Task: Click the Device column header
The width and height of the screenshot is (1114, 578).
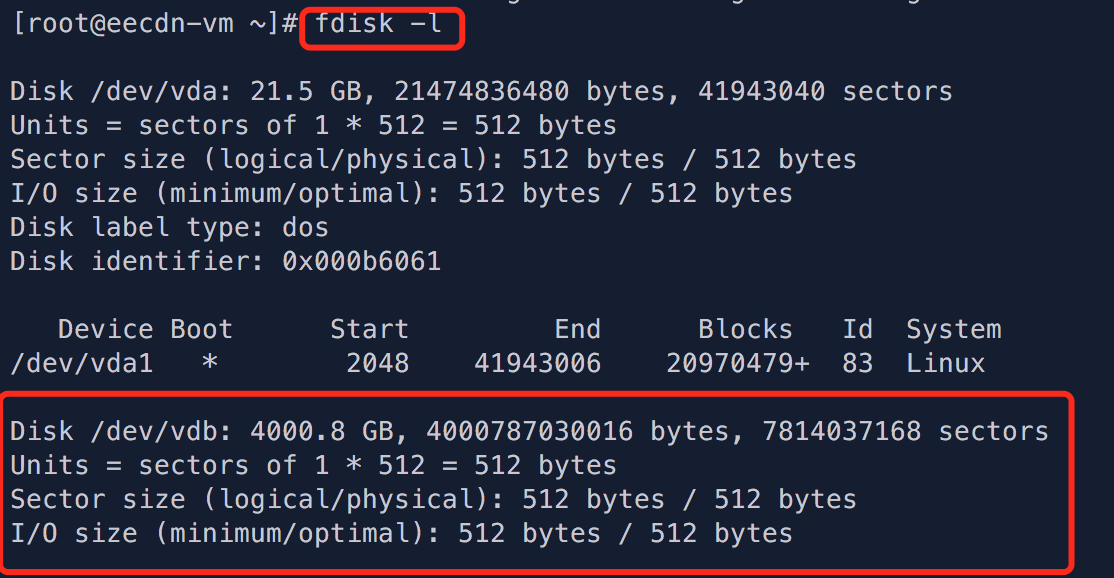Action: click(105, 329)
